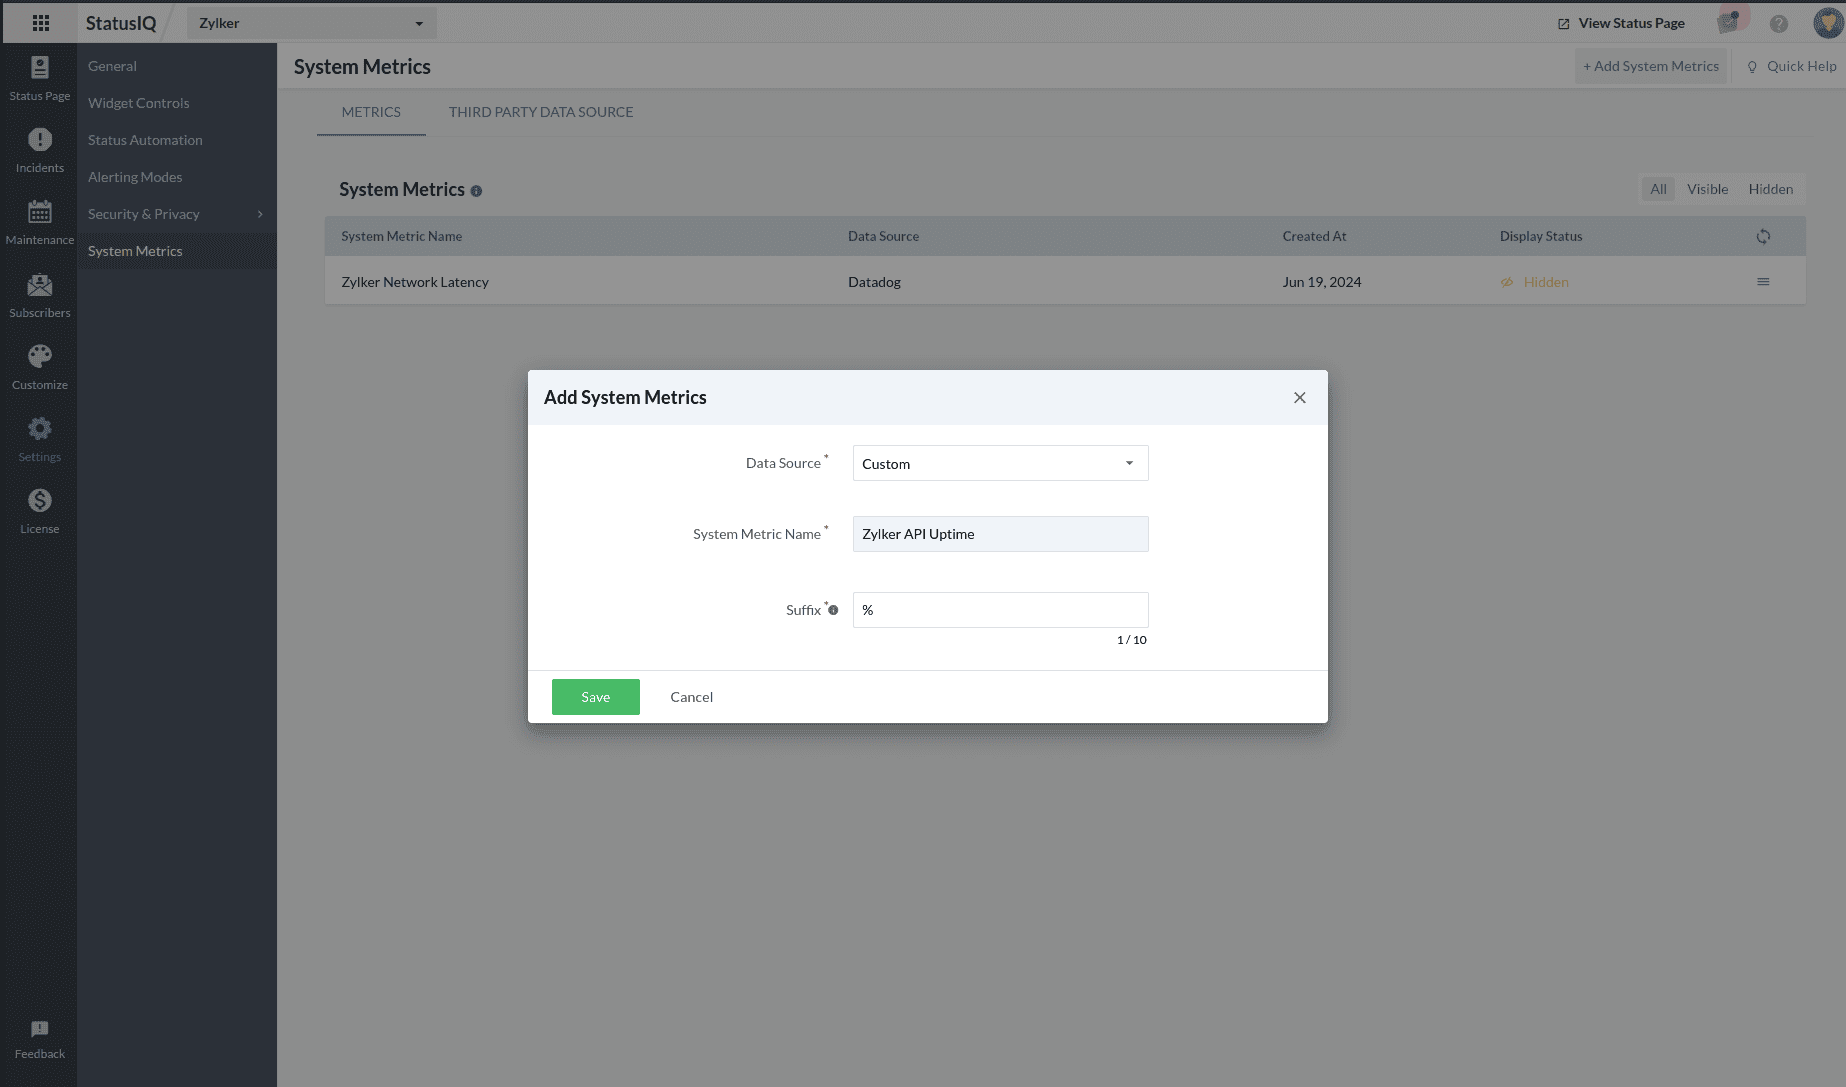Viewport: 1846px width, 1087px height.
Task: Click the Suffix input field
Action: [x=1000, y=610]
